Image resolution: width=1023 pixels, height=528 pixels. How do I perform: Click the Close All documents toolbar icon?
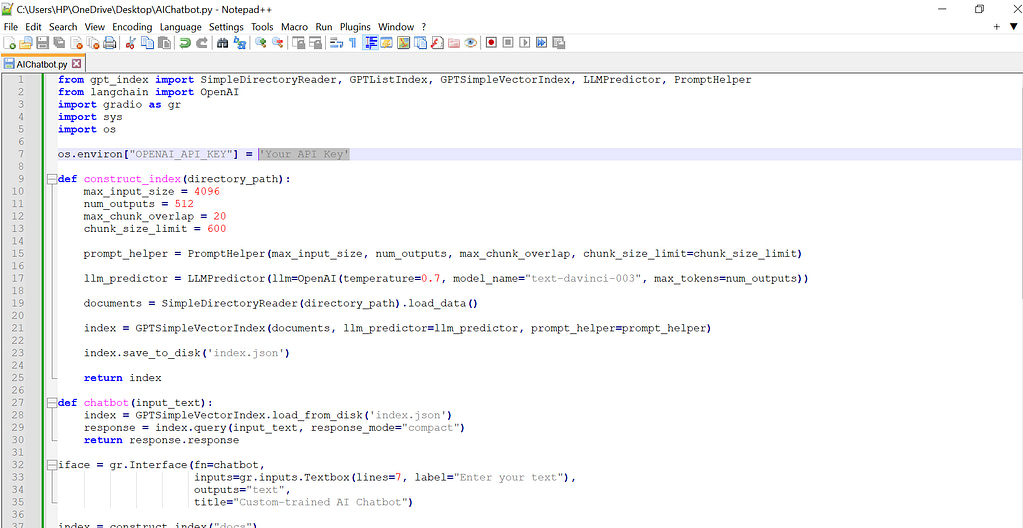pos(93,43)
